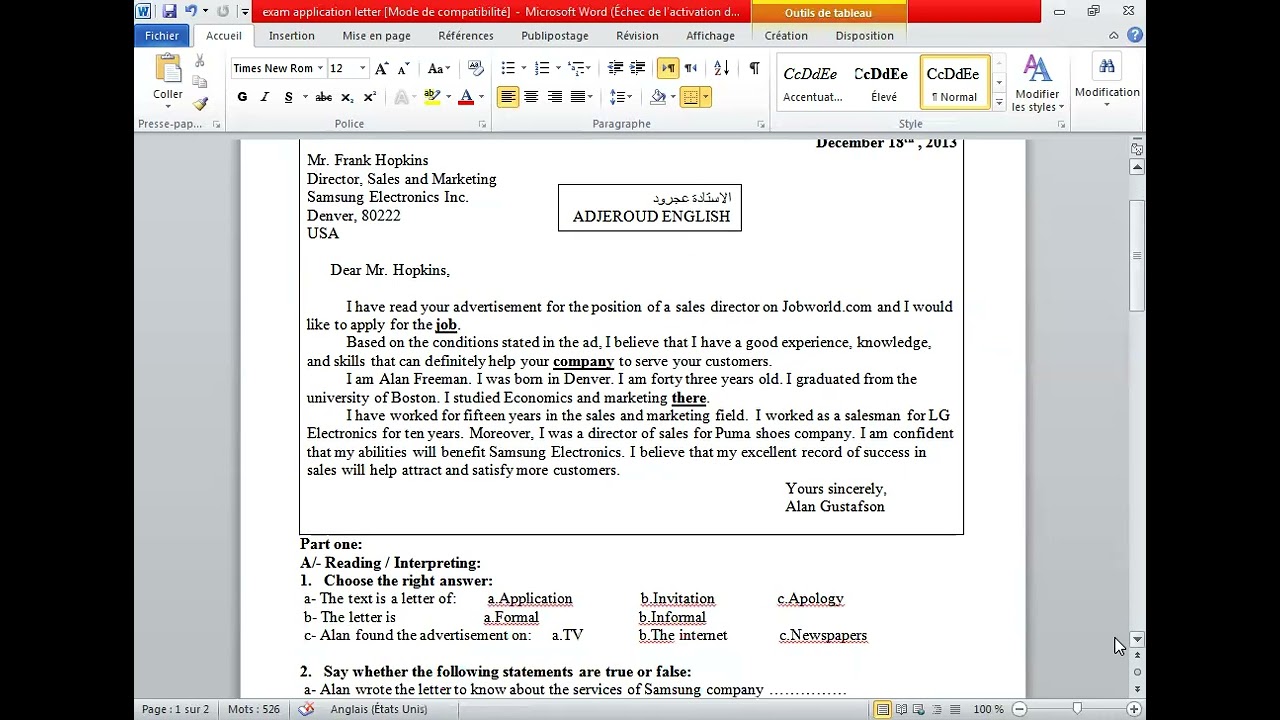
Task: Sort the selection alphabetically
Action: pyautogui.click(x=722, y=68)
